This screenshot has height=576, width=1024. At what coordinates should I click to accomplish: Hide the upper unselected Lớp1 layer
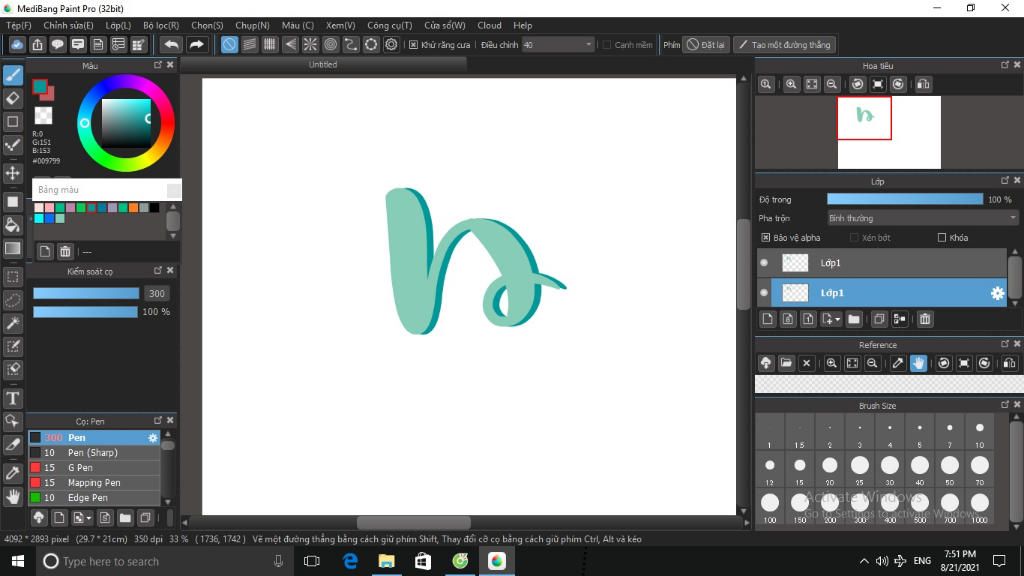tap(764, 263)
